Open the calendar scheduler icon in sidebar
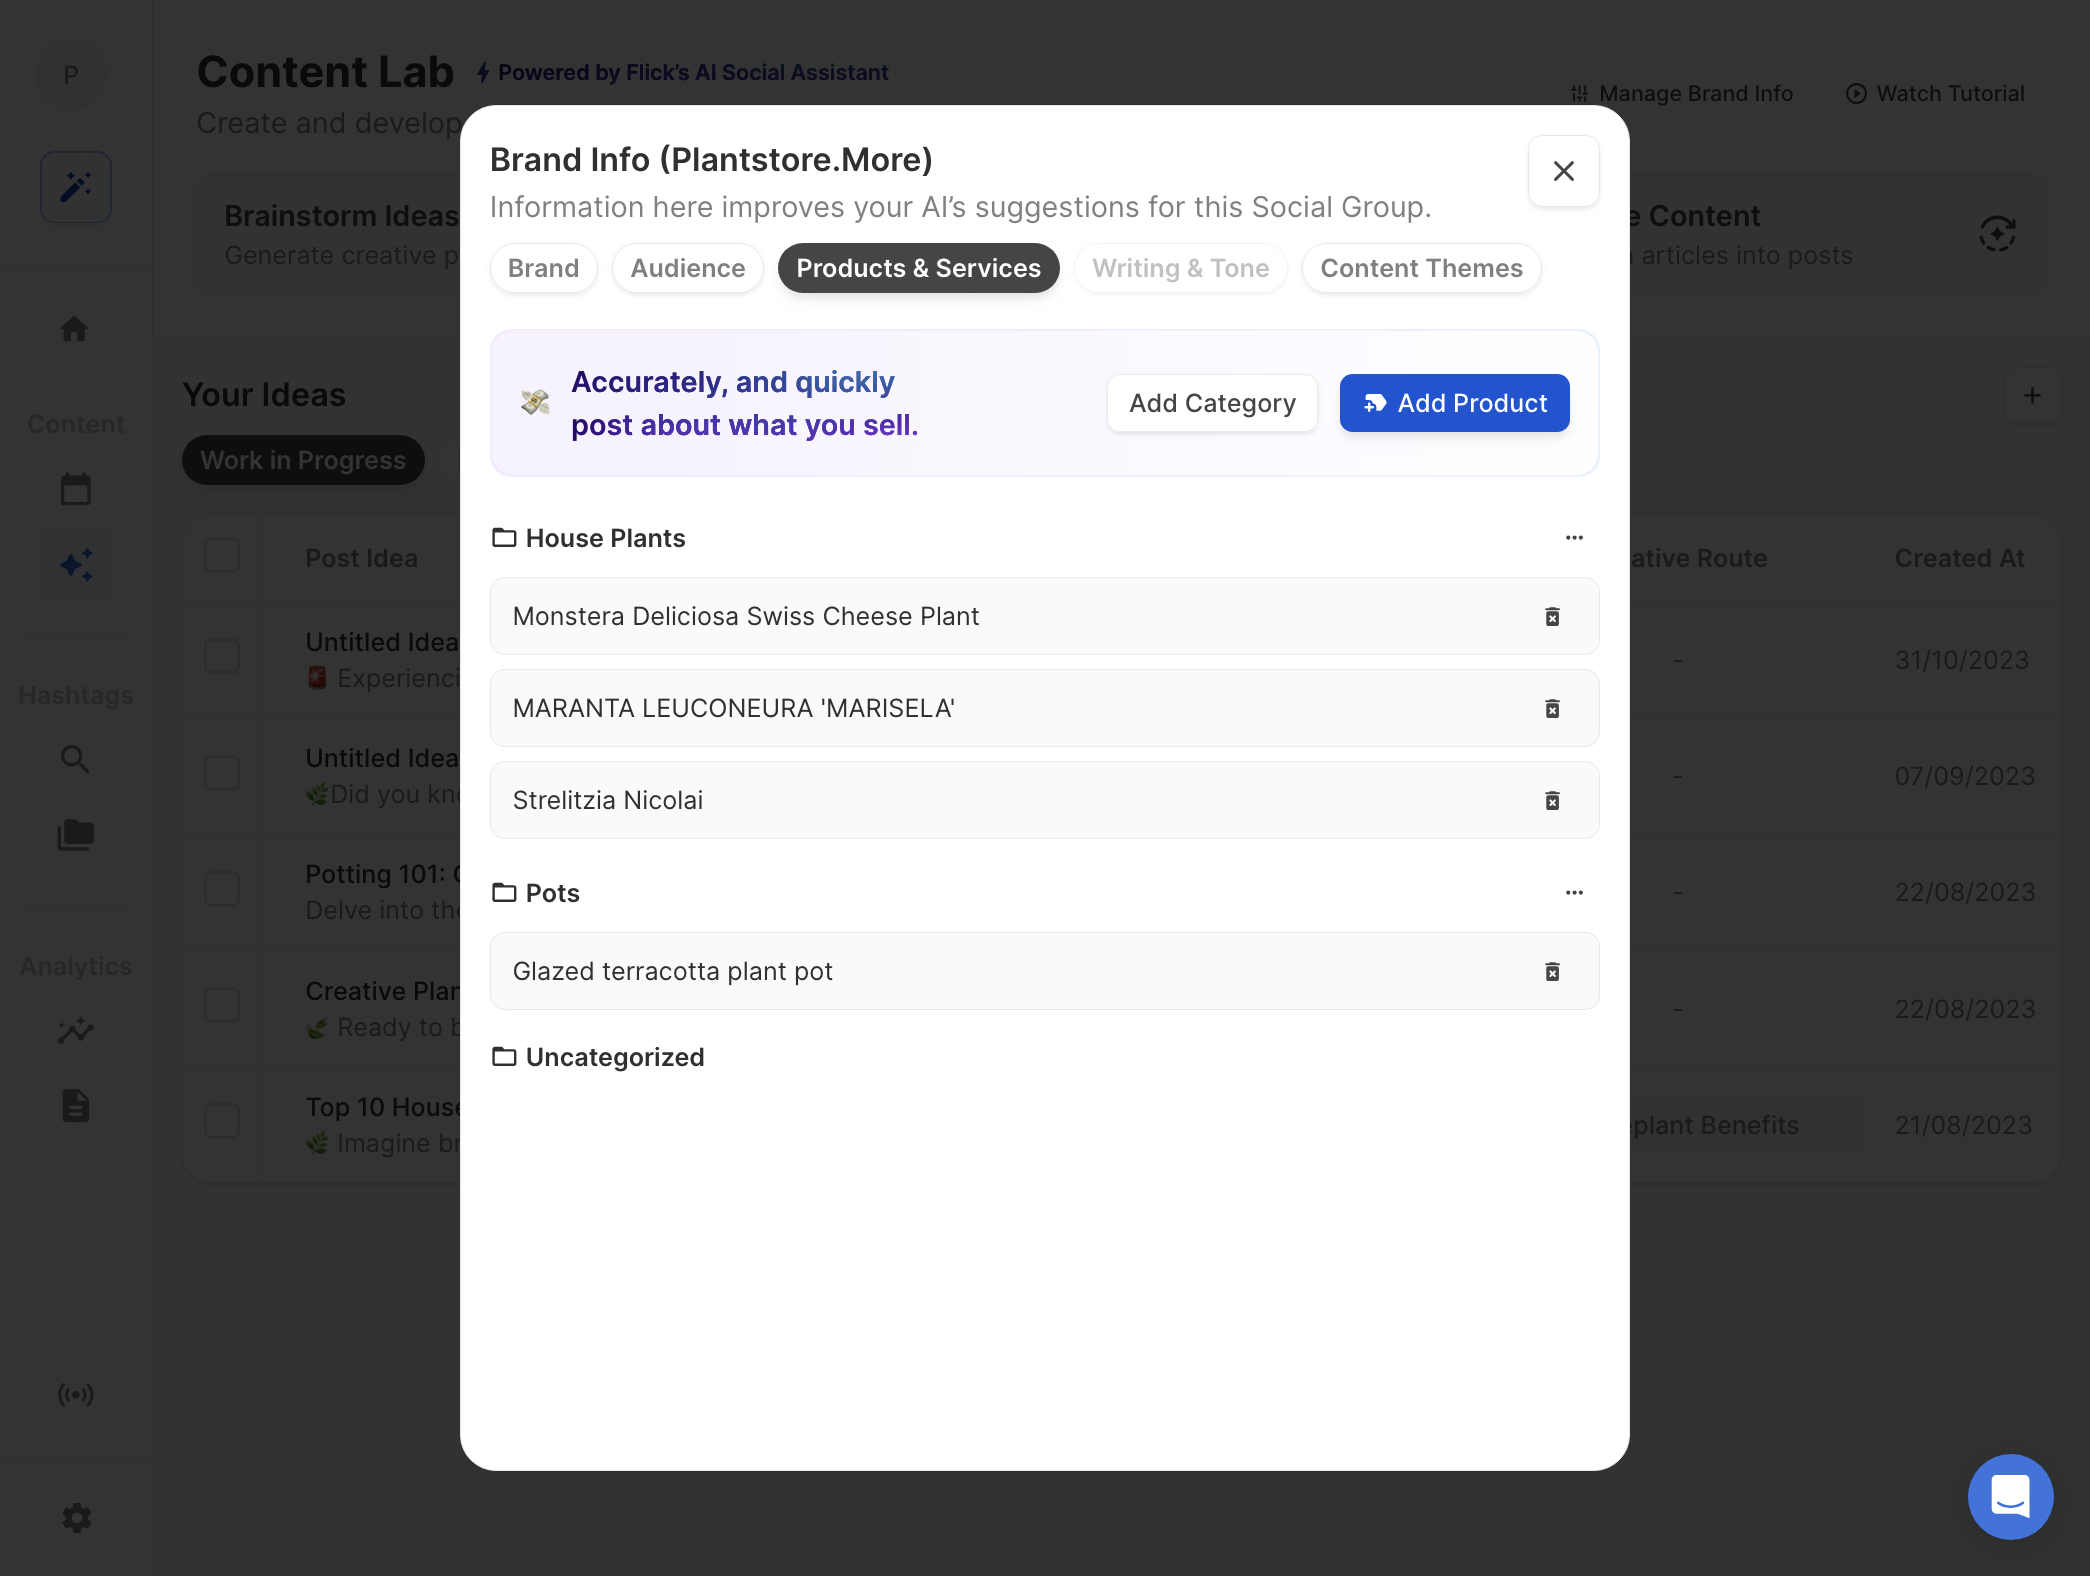2090x1576 pixels. pos(76,489)
